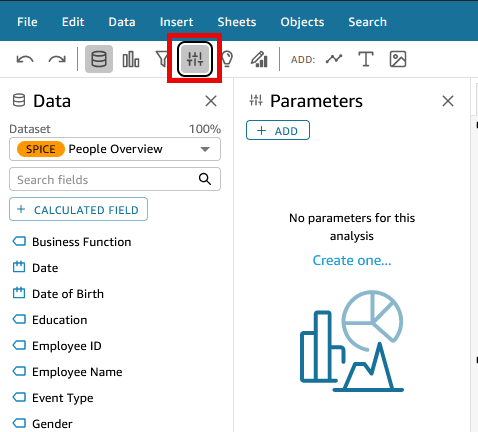Image resolution: width=478 pixels, height=432 pixels.
Task: Open the Themes paintbrush chart icon
Action: pos(259,59)
